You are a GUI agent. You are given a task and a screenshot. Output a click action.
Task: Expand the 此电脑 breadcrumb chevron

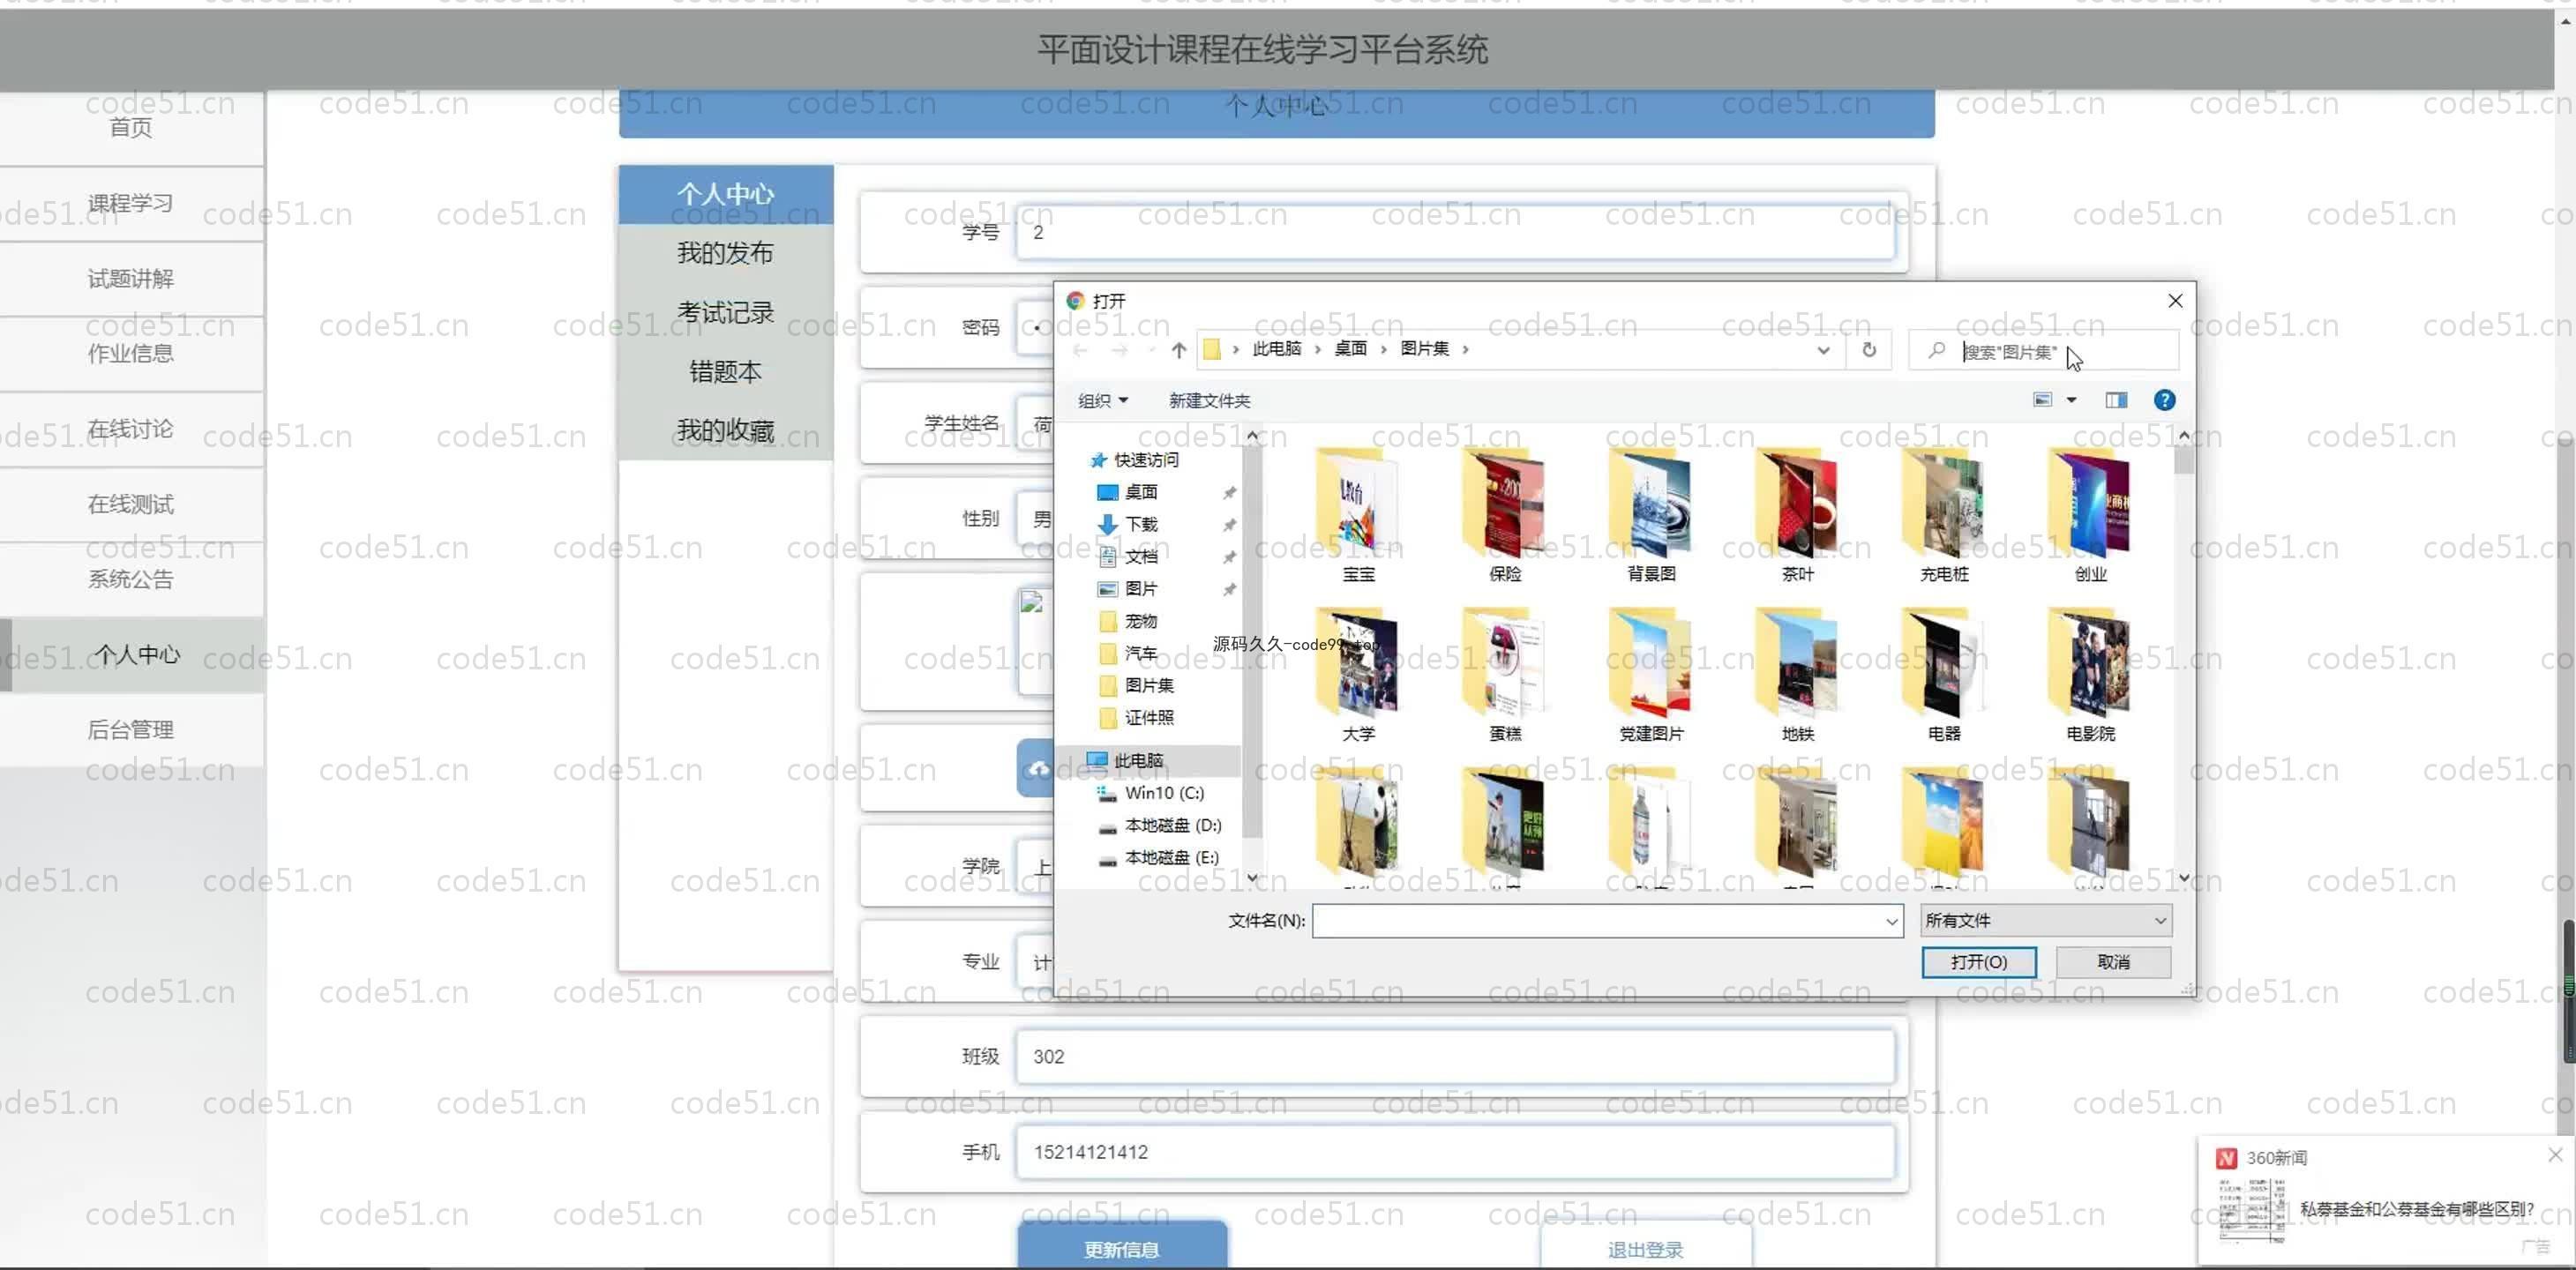click(x=1317, y=349)
